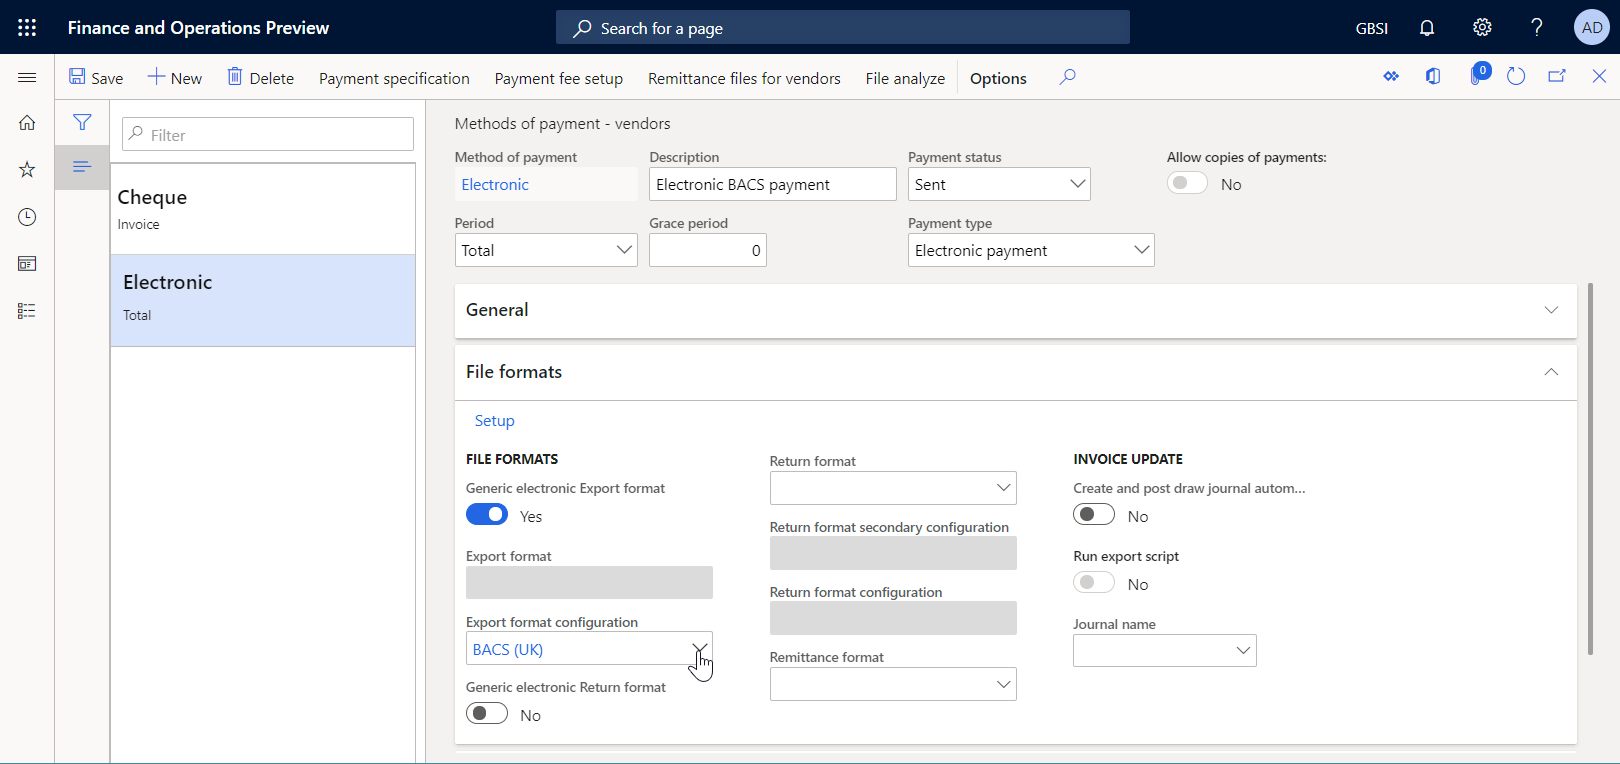Click the Electronic method of payment link
1620x764 pixels.
pos(495,185)
